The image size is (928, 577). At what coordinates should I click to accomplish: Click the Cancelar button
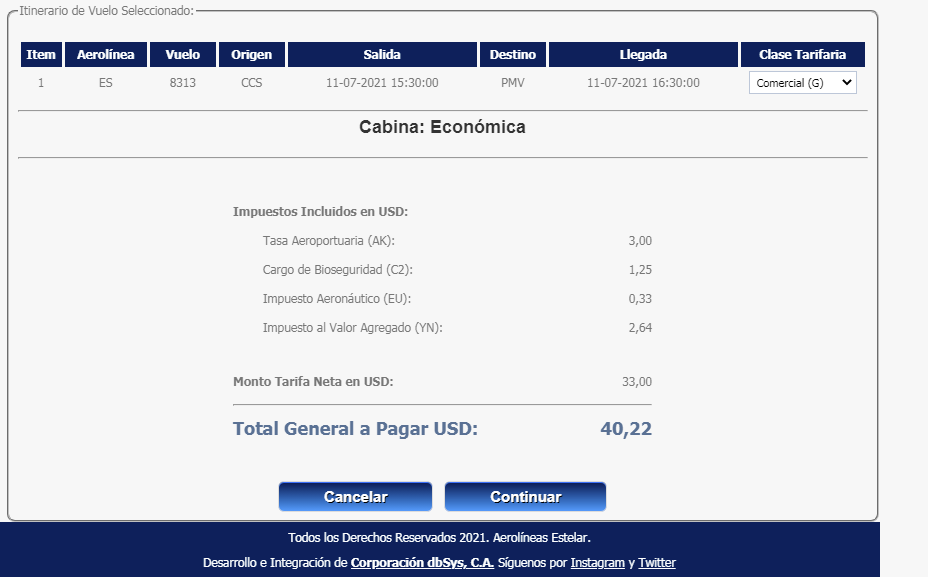(x=355, y=497)
